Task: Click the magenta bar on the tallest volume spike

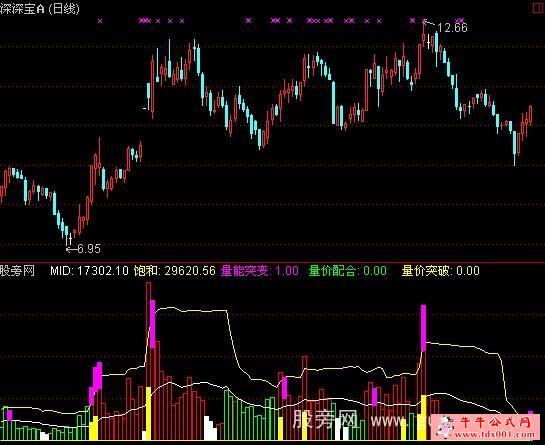Action: tap(153, 324)
